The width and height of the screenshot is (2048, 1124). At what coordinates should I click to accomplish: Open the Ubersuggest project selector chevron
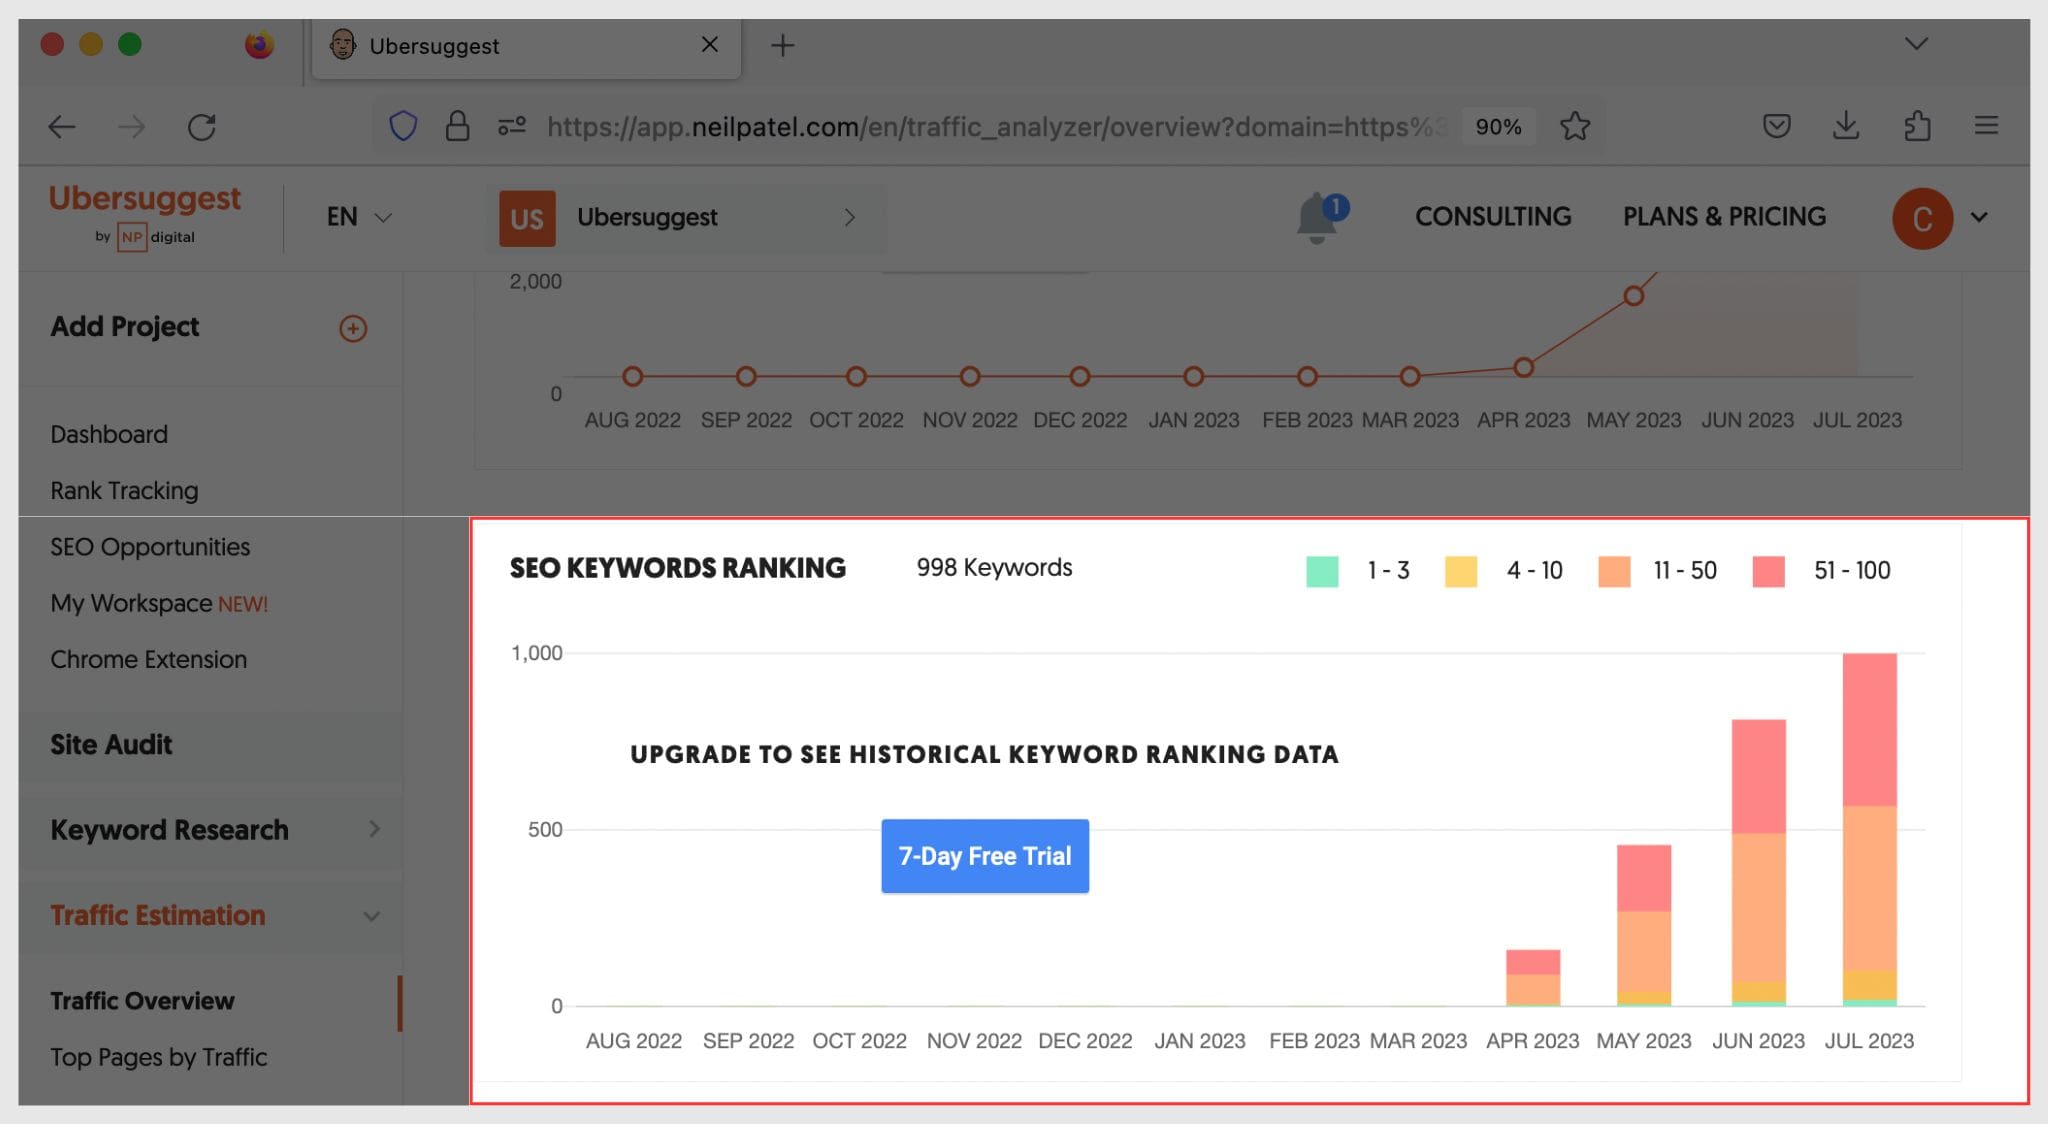coord(849,217)
